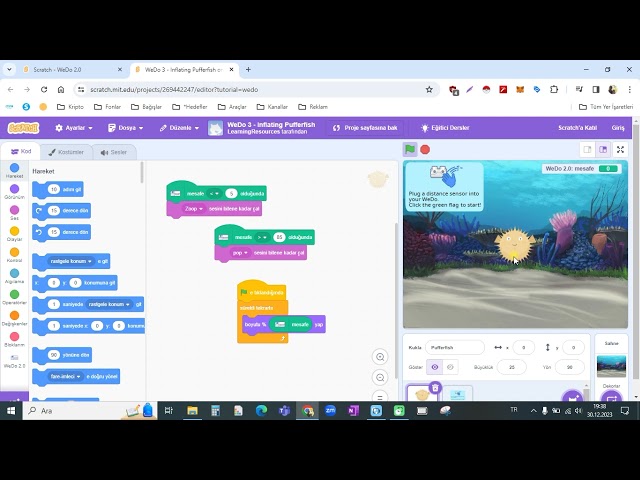The image size is (640, 480).
Task: Open the Araçlar bookmarks folder
Action: (x=232, y=107)
